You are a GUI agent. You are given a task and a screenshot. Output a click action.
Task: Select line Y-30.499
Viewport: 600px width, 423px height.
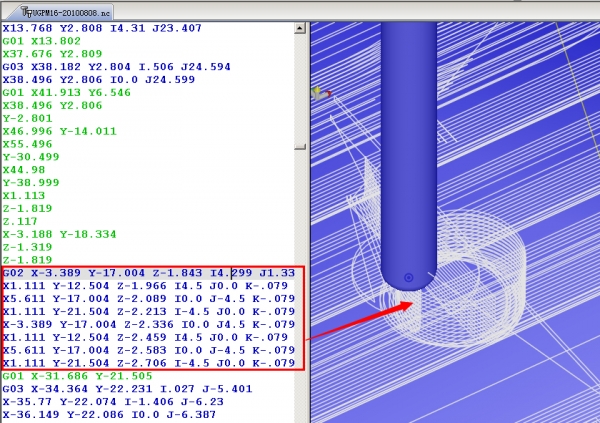(x=31, y=157)
